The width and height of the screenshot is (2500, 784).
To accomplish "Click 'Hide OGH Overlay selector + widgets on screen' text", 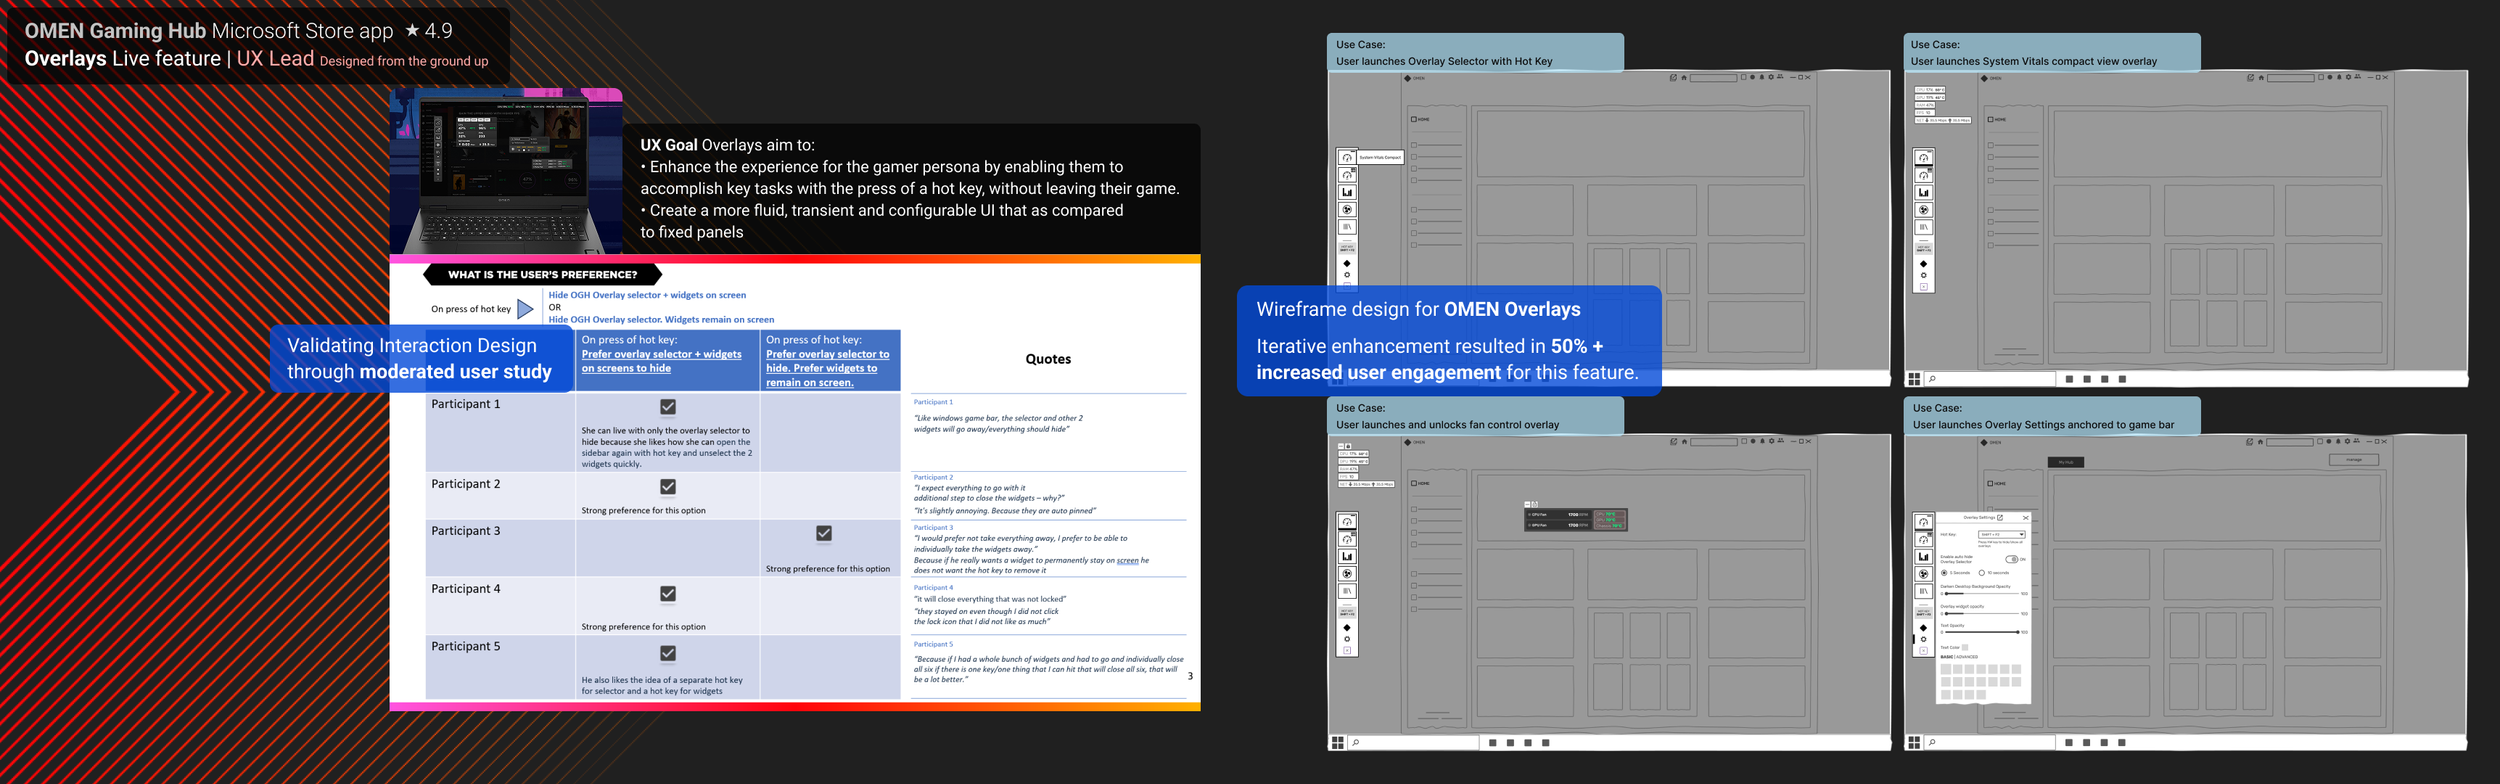I will click(647, 295).
